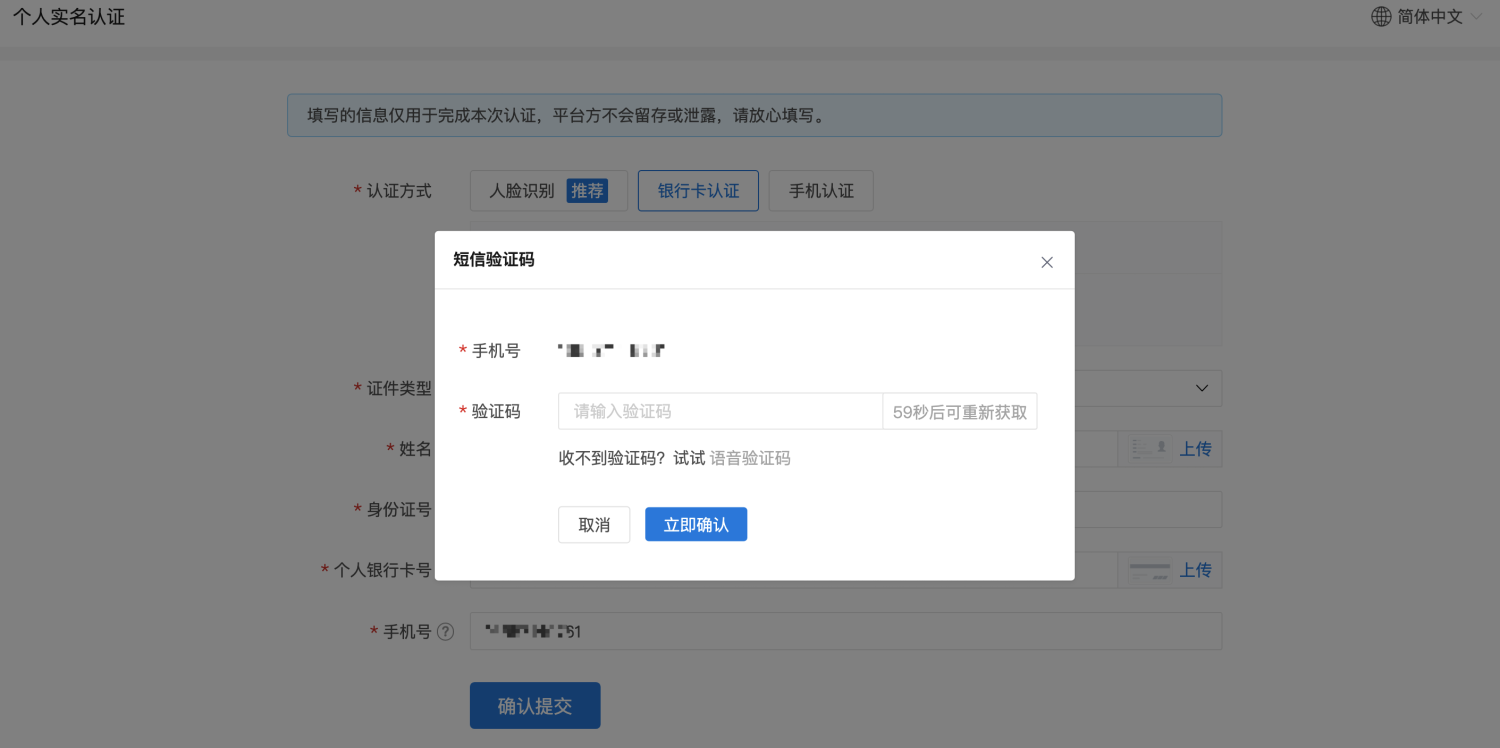Focus the 请输入验证码 input field
Image resolution: width=1500 pixels, height=748 pixels.
point(720,411)
